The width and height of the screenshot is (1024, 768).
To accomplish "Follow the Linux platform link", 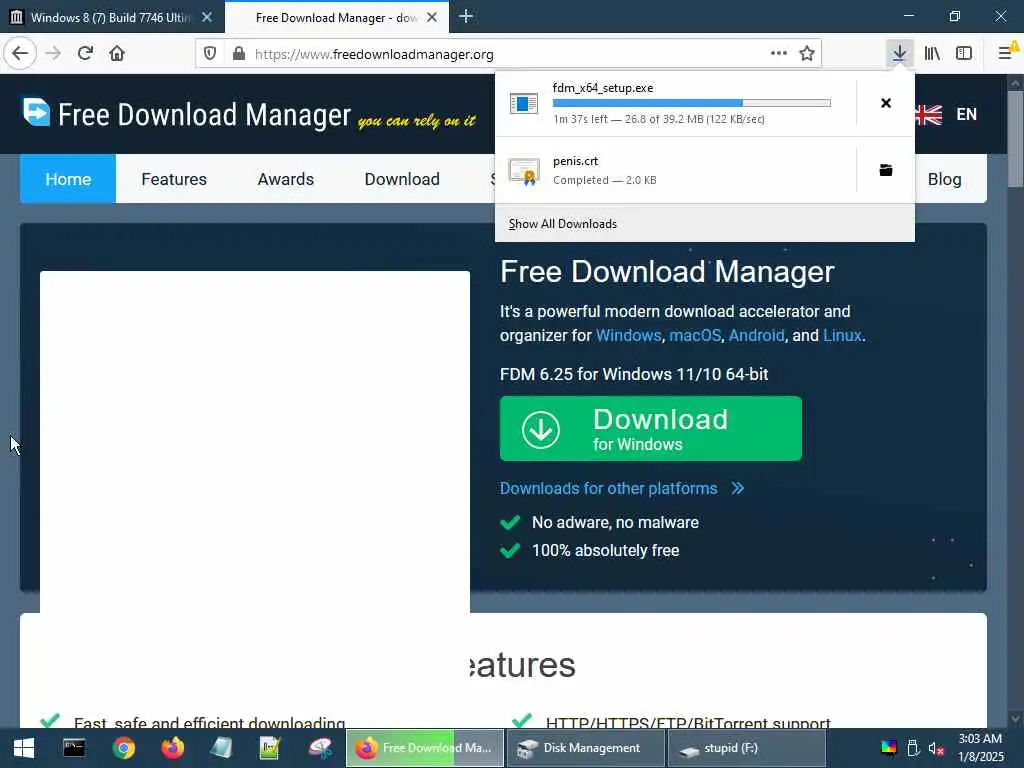I will pos(842,336).
